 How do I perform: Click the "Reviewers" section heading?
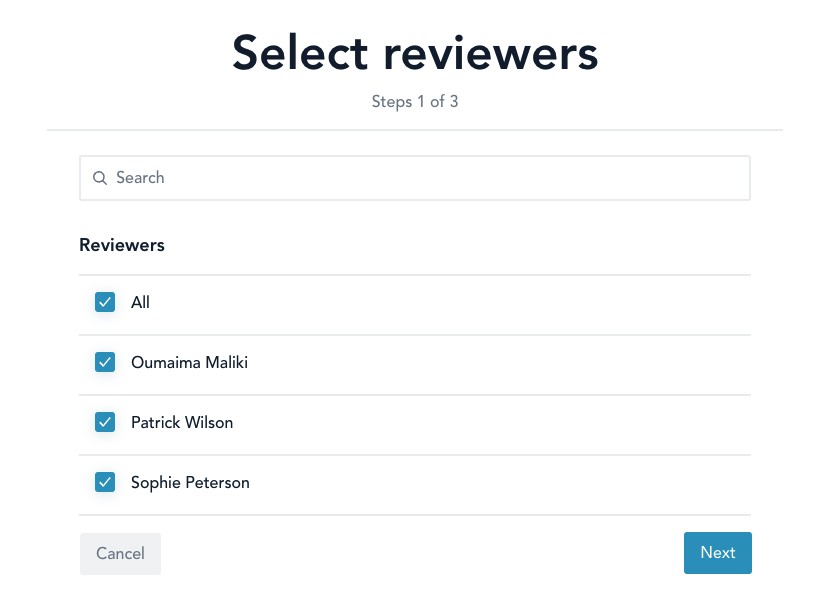(122, 245)
